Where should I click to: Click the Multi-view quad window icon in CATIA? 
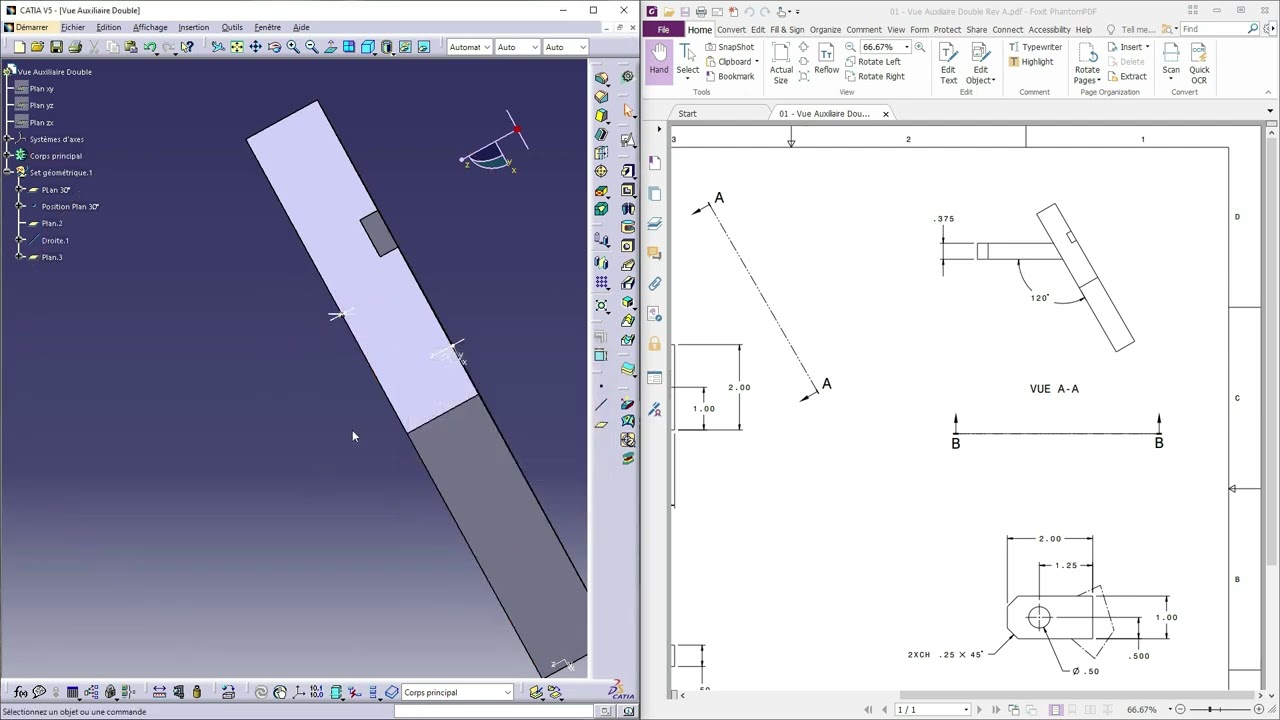click(349, 47)
